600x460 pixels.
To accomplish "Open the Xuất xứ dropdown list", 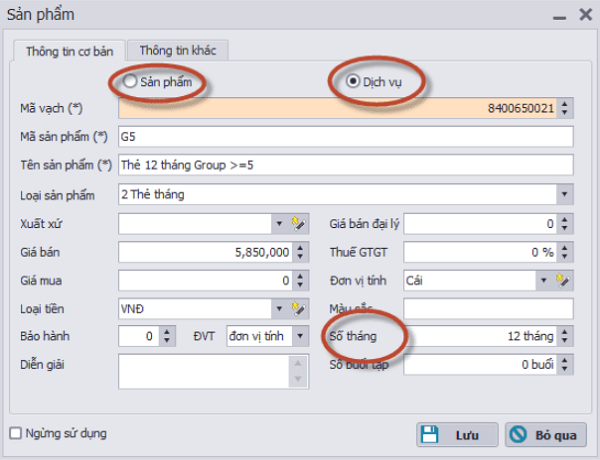I will (278, 223).
